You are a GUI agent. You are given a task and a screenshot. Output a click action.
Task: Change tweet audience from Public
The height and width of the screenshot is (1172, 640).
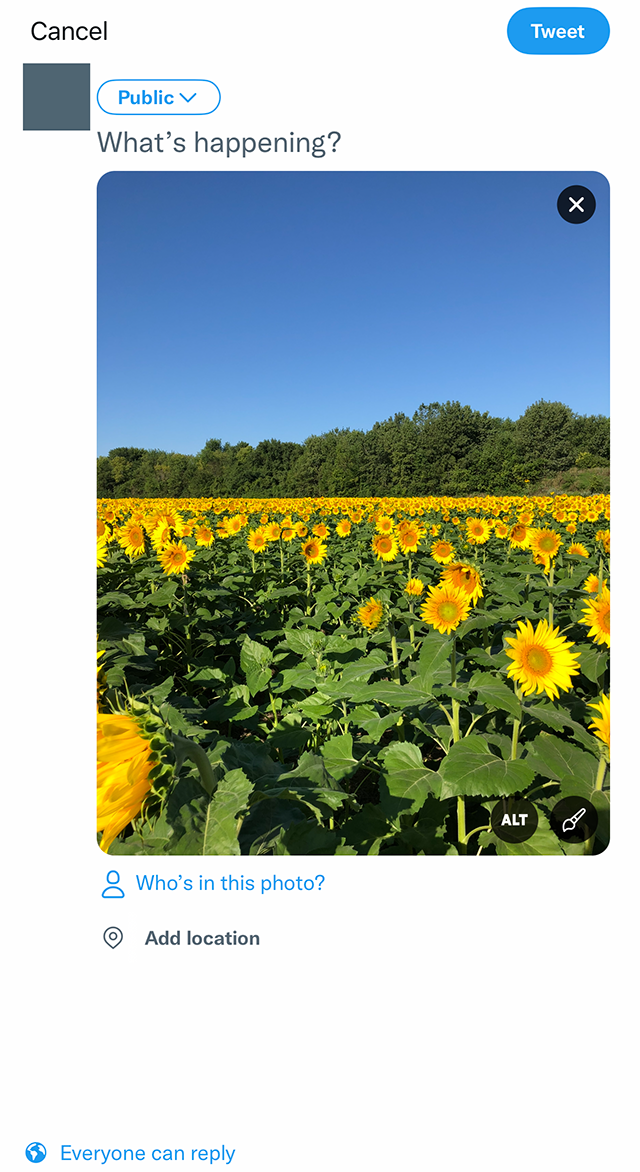pos(158,97)
